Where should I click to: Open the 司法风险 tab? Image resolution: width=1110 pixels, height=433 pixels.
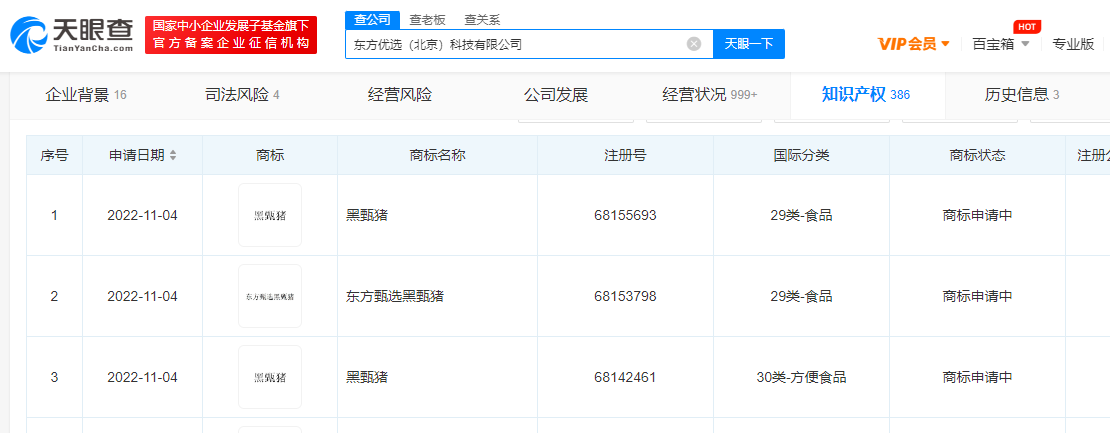tap(242, 95)
